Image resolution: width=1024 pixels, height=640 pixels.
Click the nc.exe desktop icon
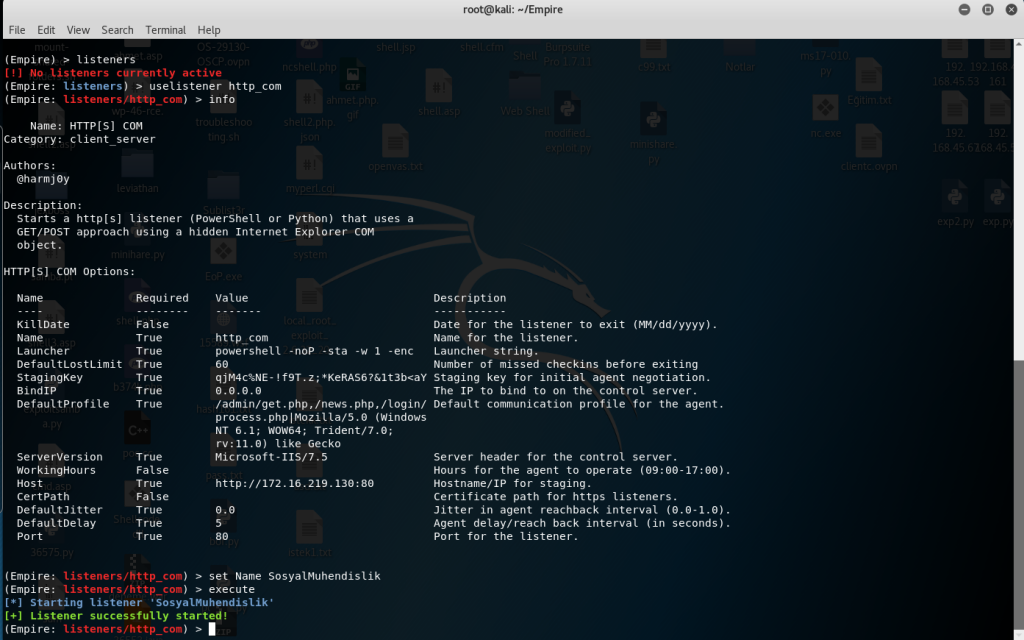click(825, 112)
